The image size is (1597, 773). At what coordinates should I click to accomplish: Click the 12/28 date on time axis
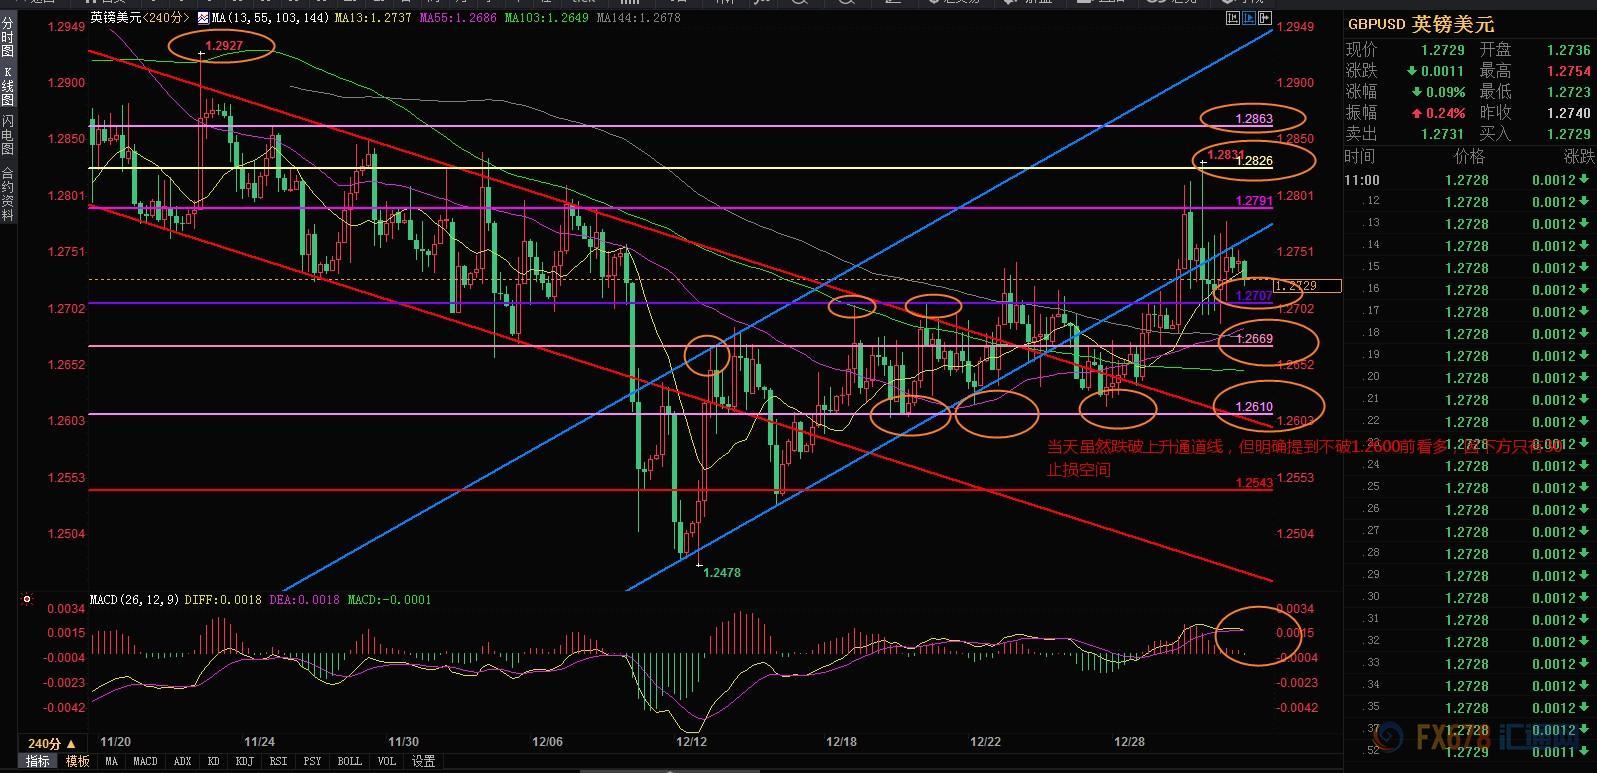coord(1129,742)
